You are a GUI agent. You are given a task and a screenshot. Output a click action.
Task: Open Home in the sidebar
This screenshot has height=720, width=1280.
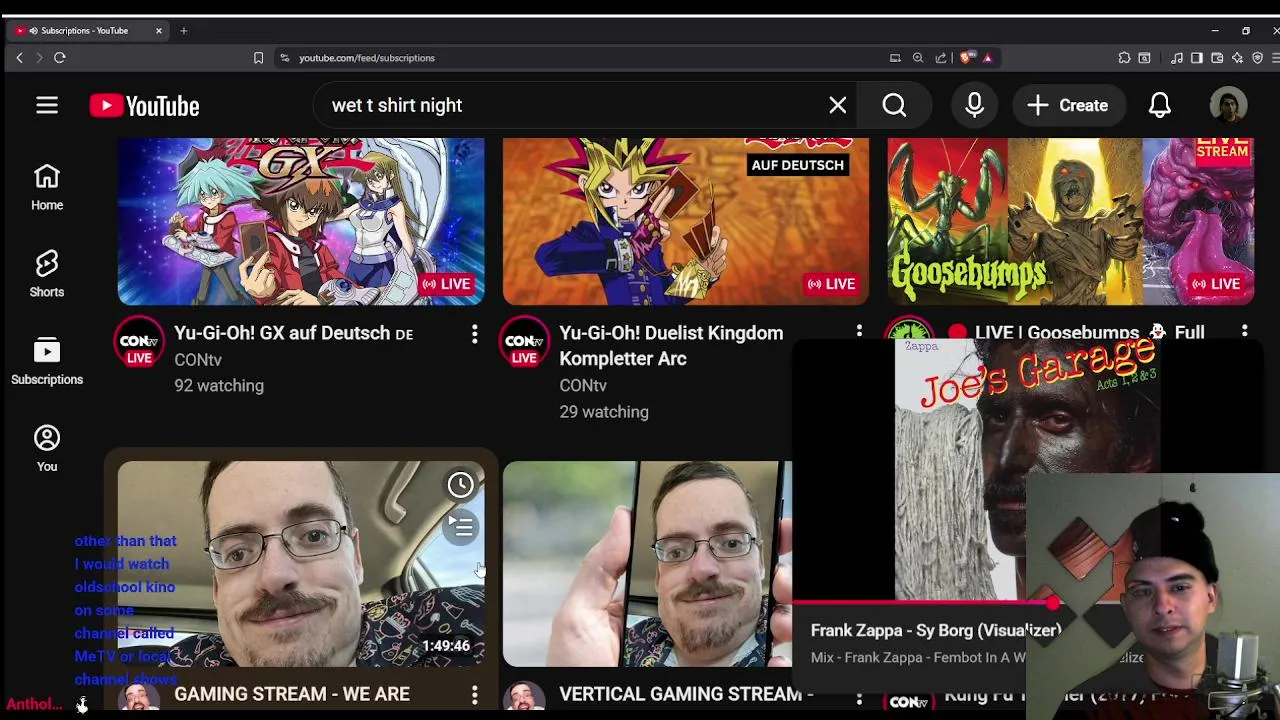[x=47, y=187]
